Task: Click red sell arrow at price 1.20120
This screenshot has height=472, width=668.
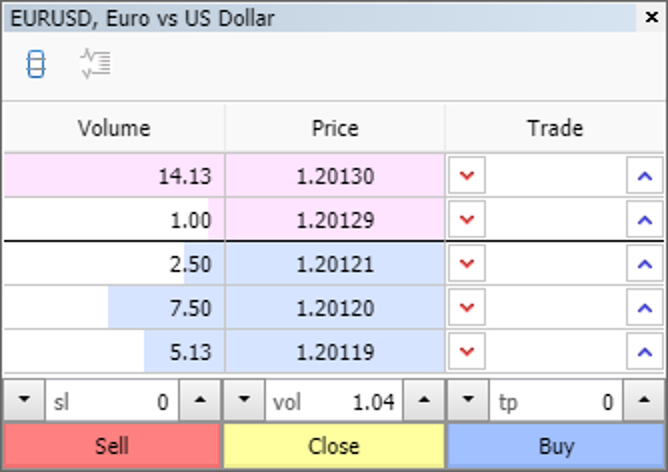Action: point(466,308)
